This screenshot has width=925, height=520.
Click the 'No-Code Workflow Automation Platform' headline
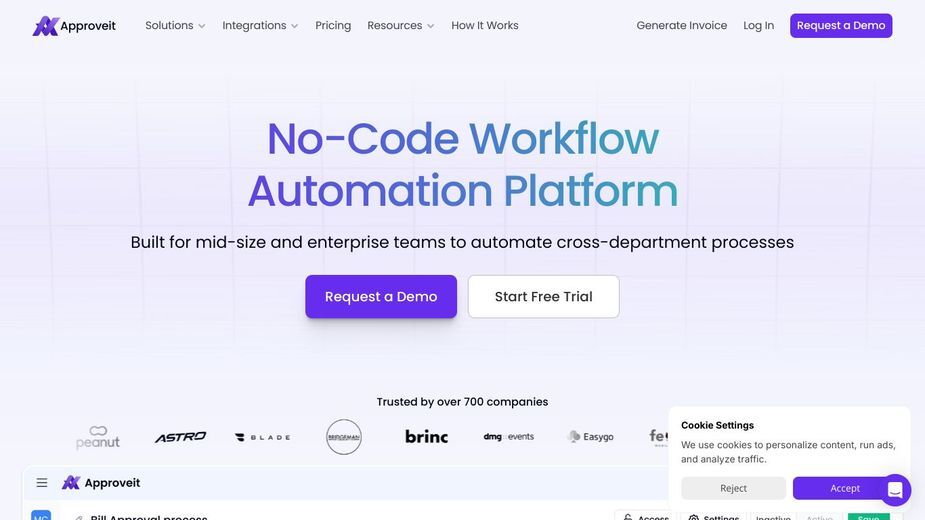click(462, 165)
